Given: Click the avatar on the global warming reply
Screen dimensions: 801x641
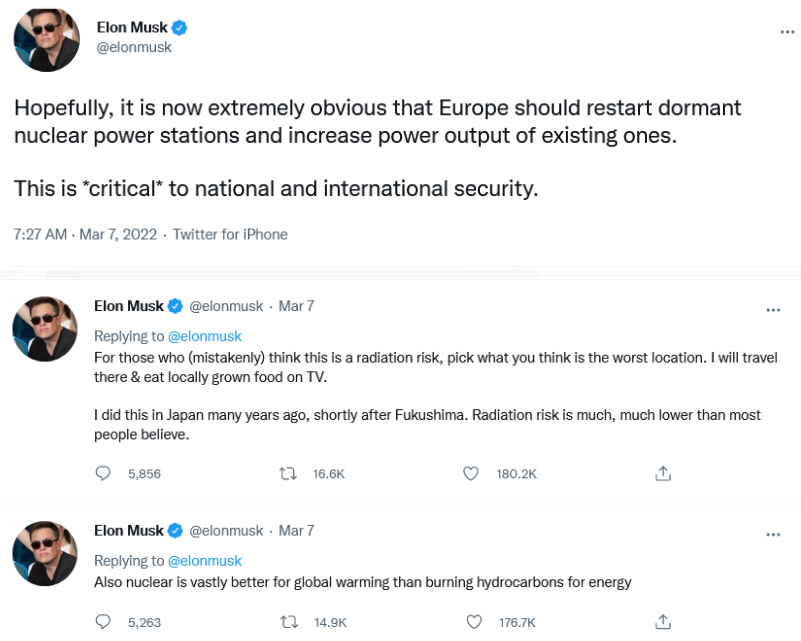Looking at the screenshot, I should 46,554.
